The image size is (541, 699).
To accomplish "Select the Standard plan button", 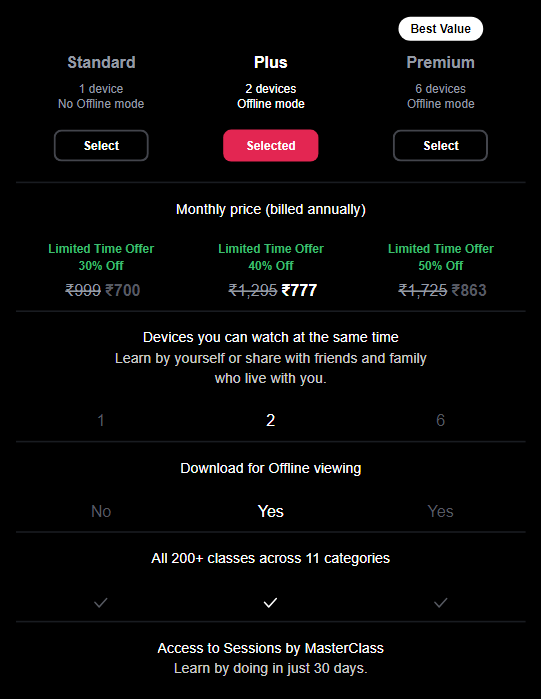I will tap(101, 145).
